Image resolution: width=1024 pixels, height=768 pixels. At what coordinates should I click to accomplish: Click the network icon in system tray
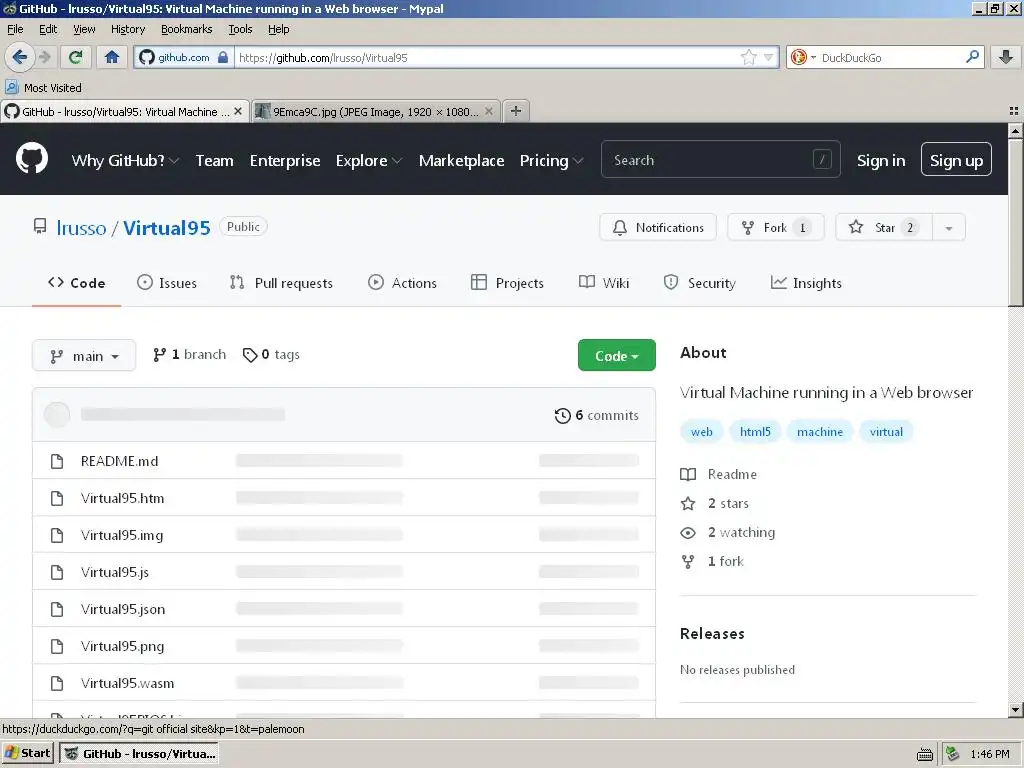(952, 754)
